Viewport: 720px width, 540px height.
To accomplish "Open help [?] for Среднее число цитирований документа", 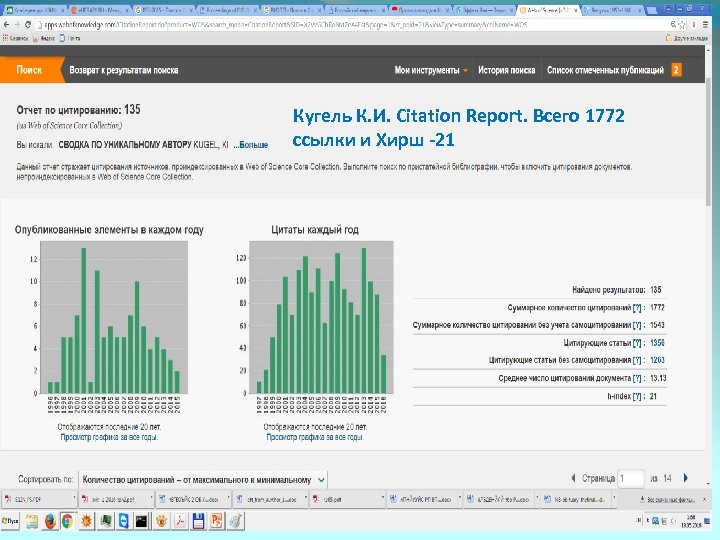I will pyautogui.click(x=636, y=379).
